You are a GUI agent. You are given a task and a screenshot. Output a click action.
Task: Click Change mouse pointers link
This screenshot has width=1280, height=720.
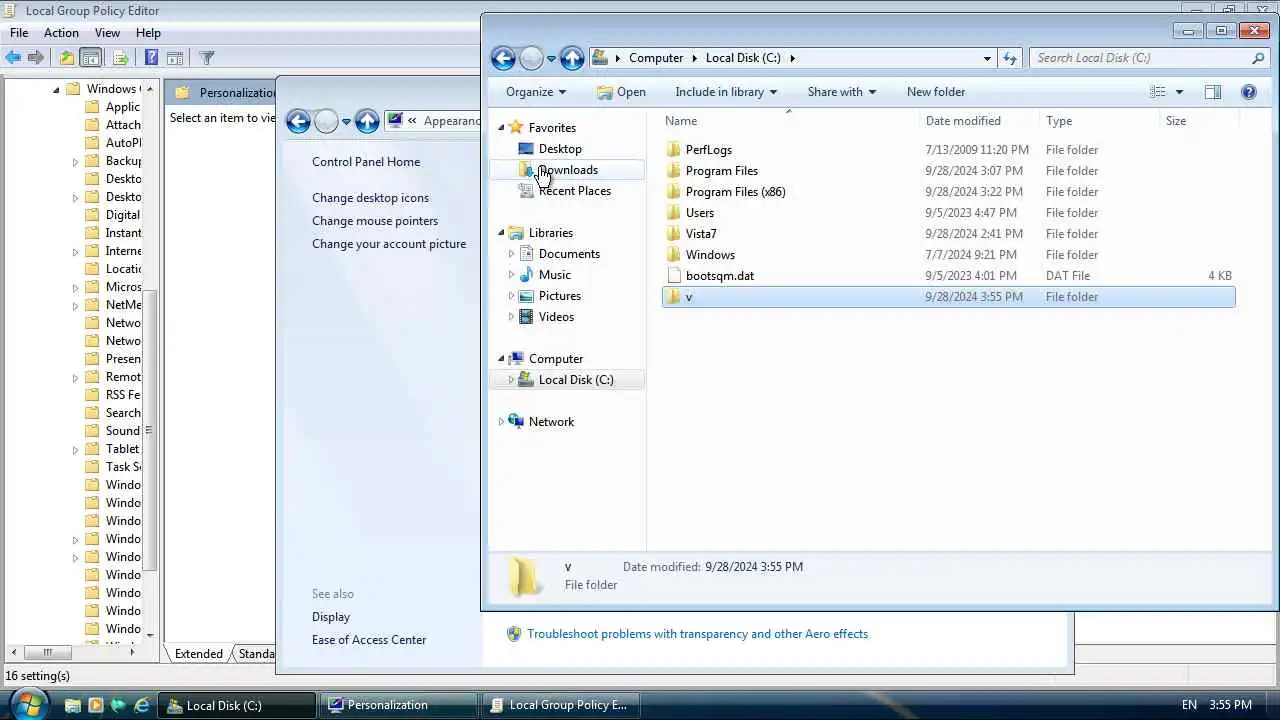coord(375,221)
